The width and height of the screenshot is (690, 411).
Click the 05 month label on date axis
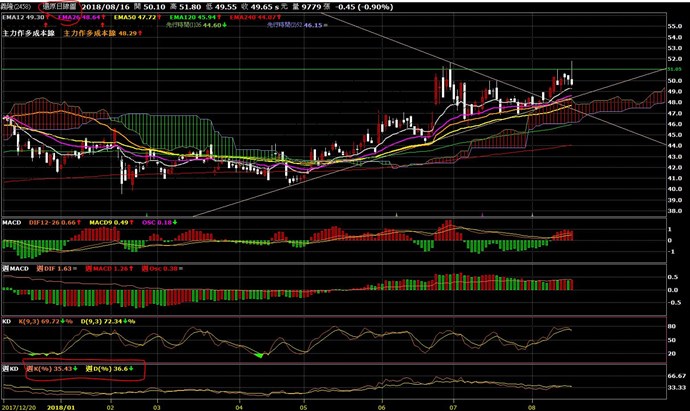tap(304, 407)
